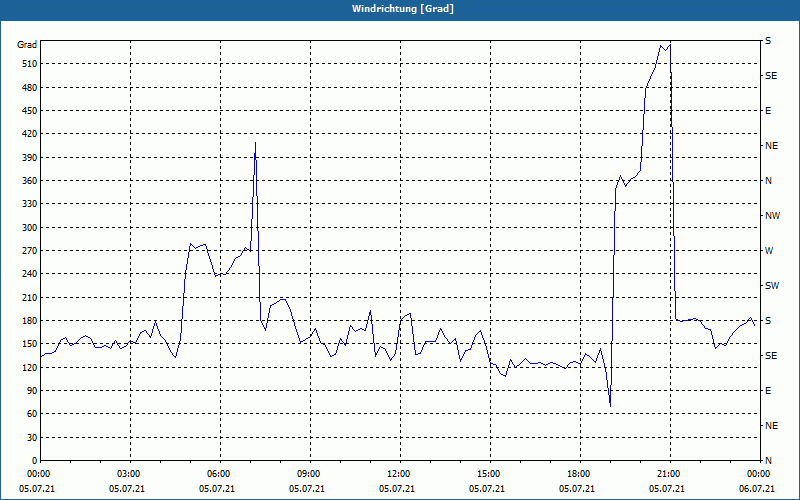
Task: Click the S compass label at 180 gridline
Action: (x=768, y=321)
